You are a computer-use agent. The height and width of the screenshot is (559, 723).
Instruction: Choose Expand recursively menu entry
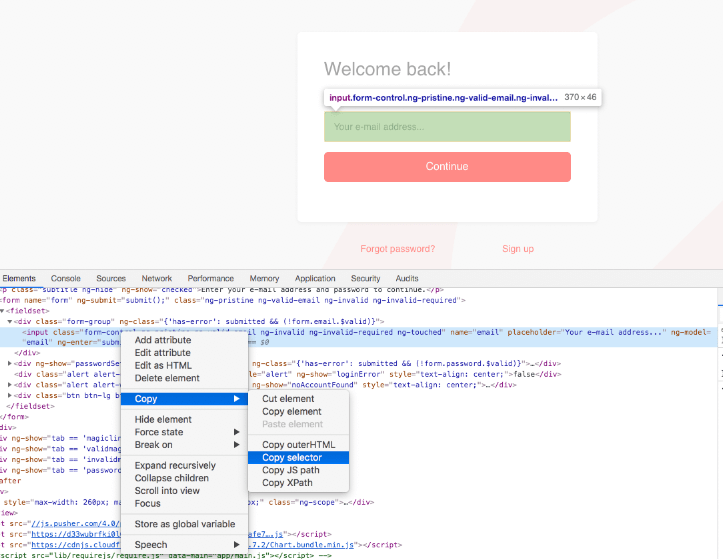(x=184, y=465)
